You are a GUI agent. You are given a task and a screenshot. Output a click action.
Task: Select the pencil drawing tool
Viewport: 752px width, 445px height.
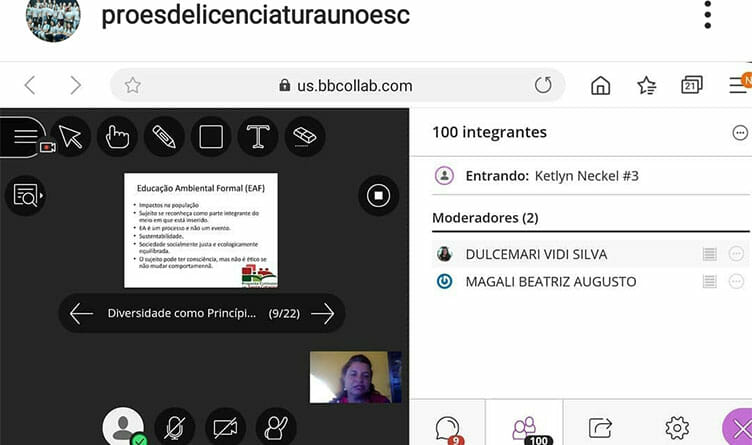click(164, 137)
